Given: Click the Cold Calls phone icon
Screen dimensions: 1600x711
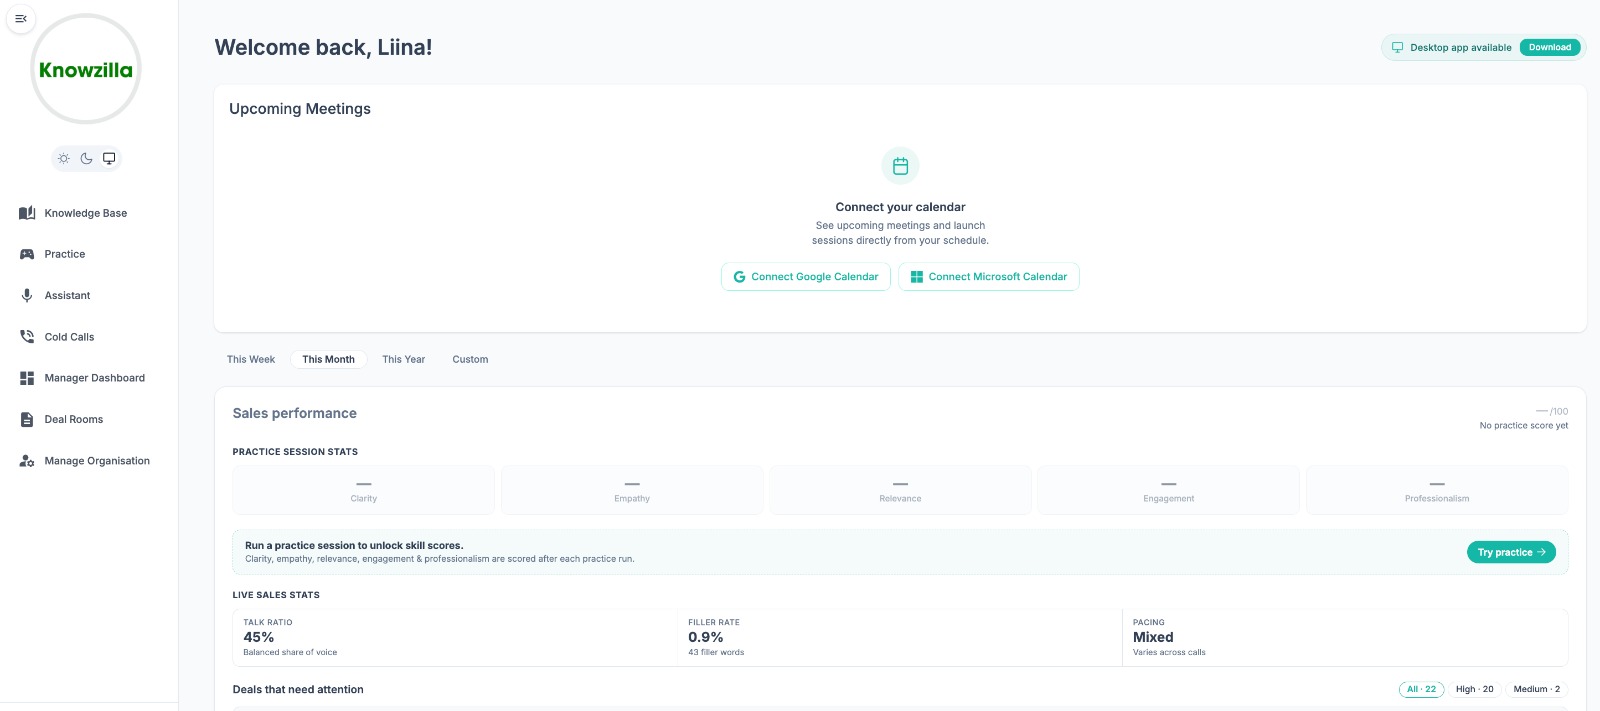Looking at the screenshot, I should tap(27, 337).
